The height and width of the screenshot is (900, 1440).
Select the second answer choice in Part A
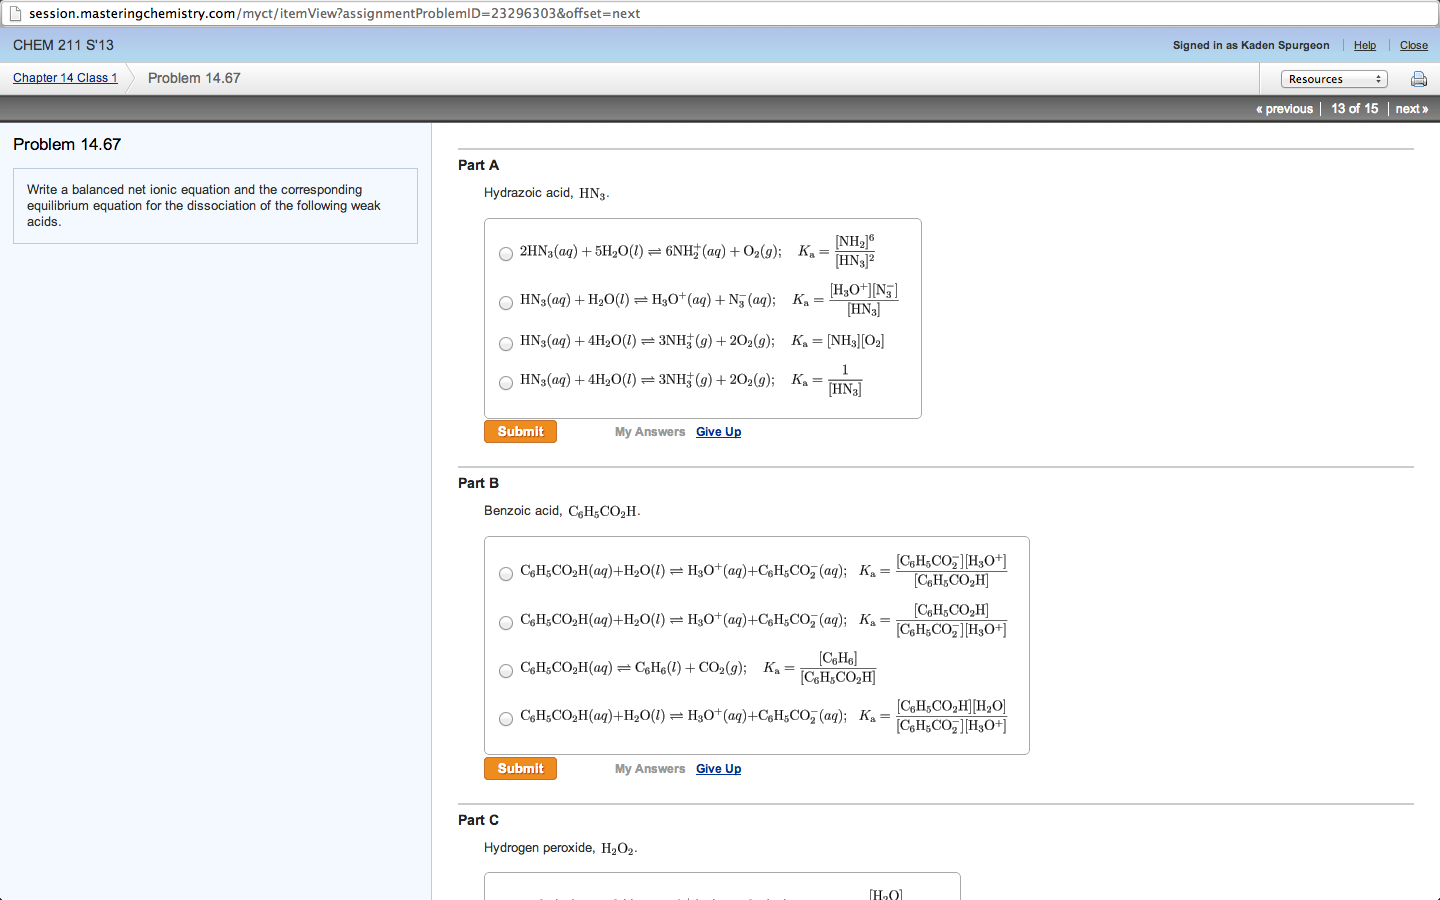point(505,302)
